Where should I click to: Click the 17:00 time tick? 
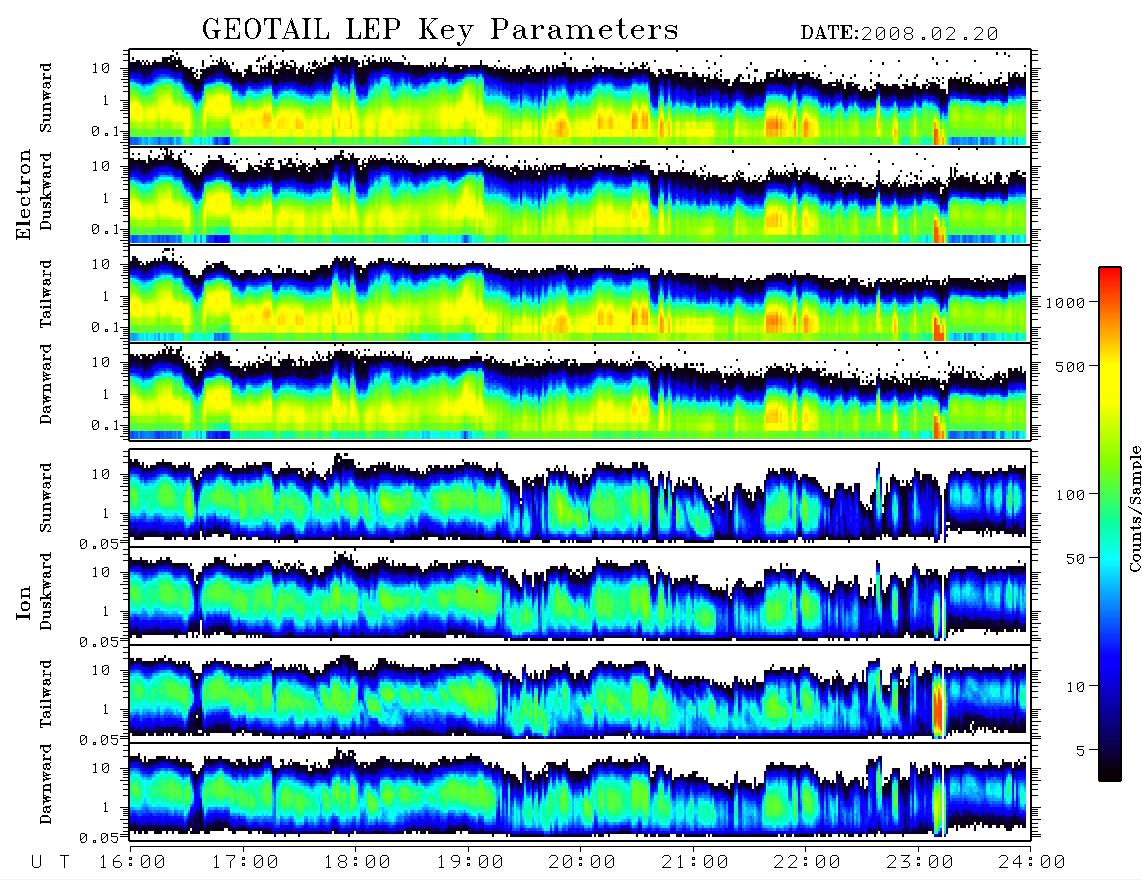click(x=245, y=862)
